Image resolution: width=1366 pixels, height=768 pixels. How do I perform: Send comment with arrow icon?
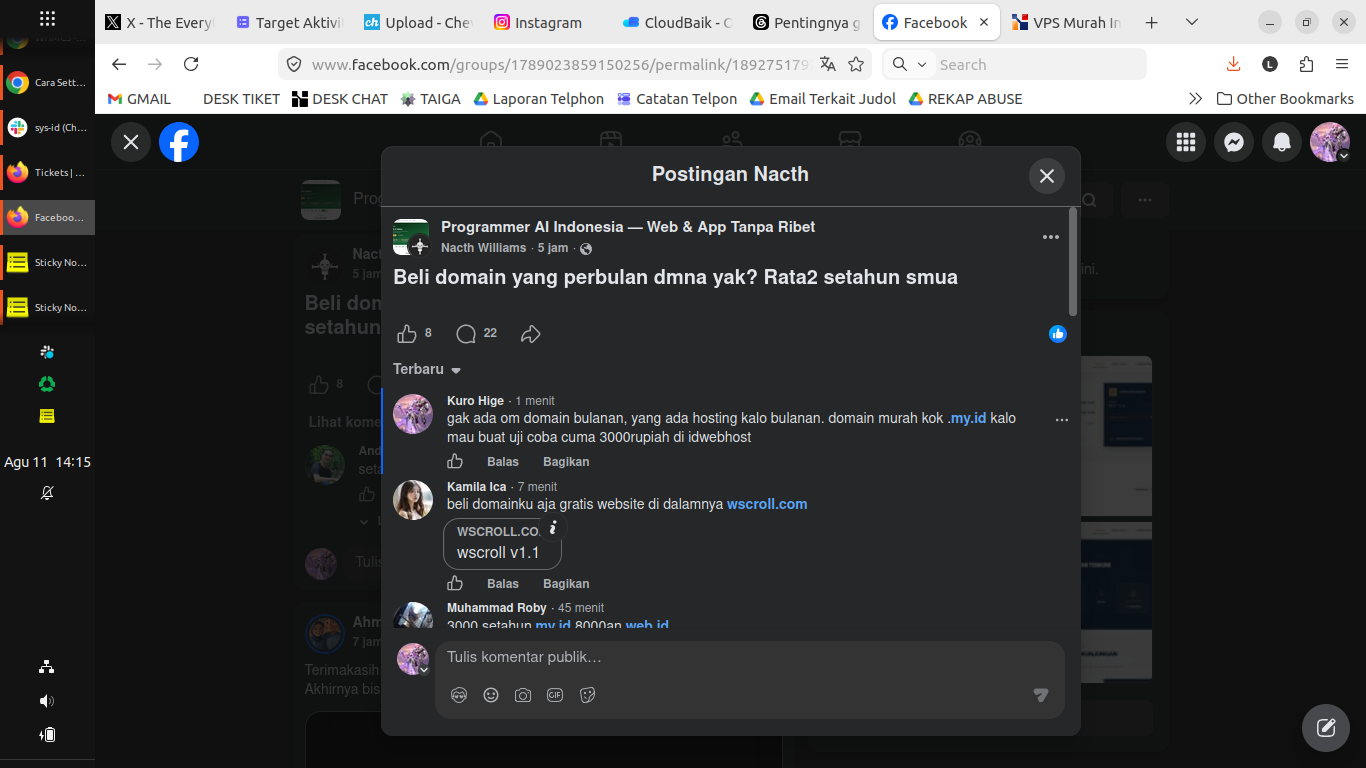tap(1041, 695)
